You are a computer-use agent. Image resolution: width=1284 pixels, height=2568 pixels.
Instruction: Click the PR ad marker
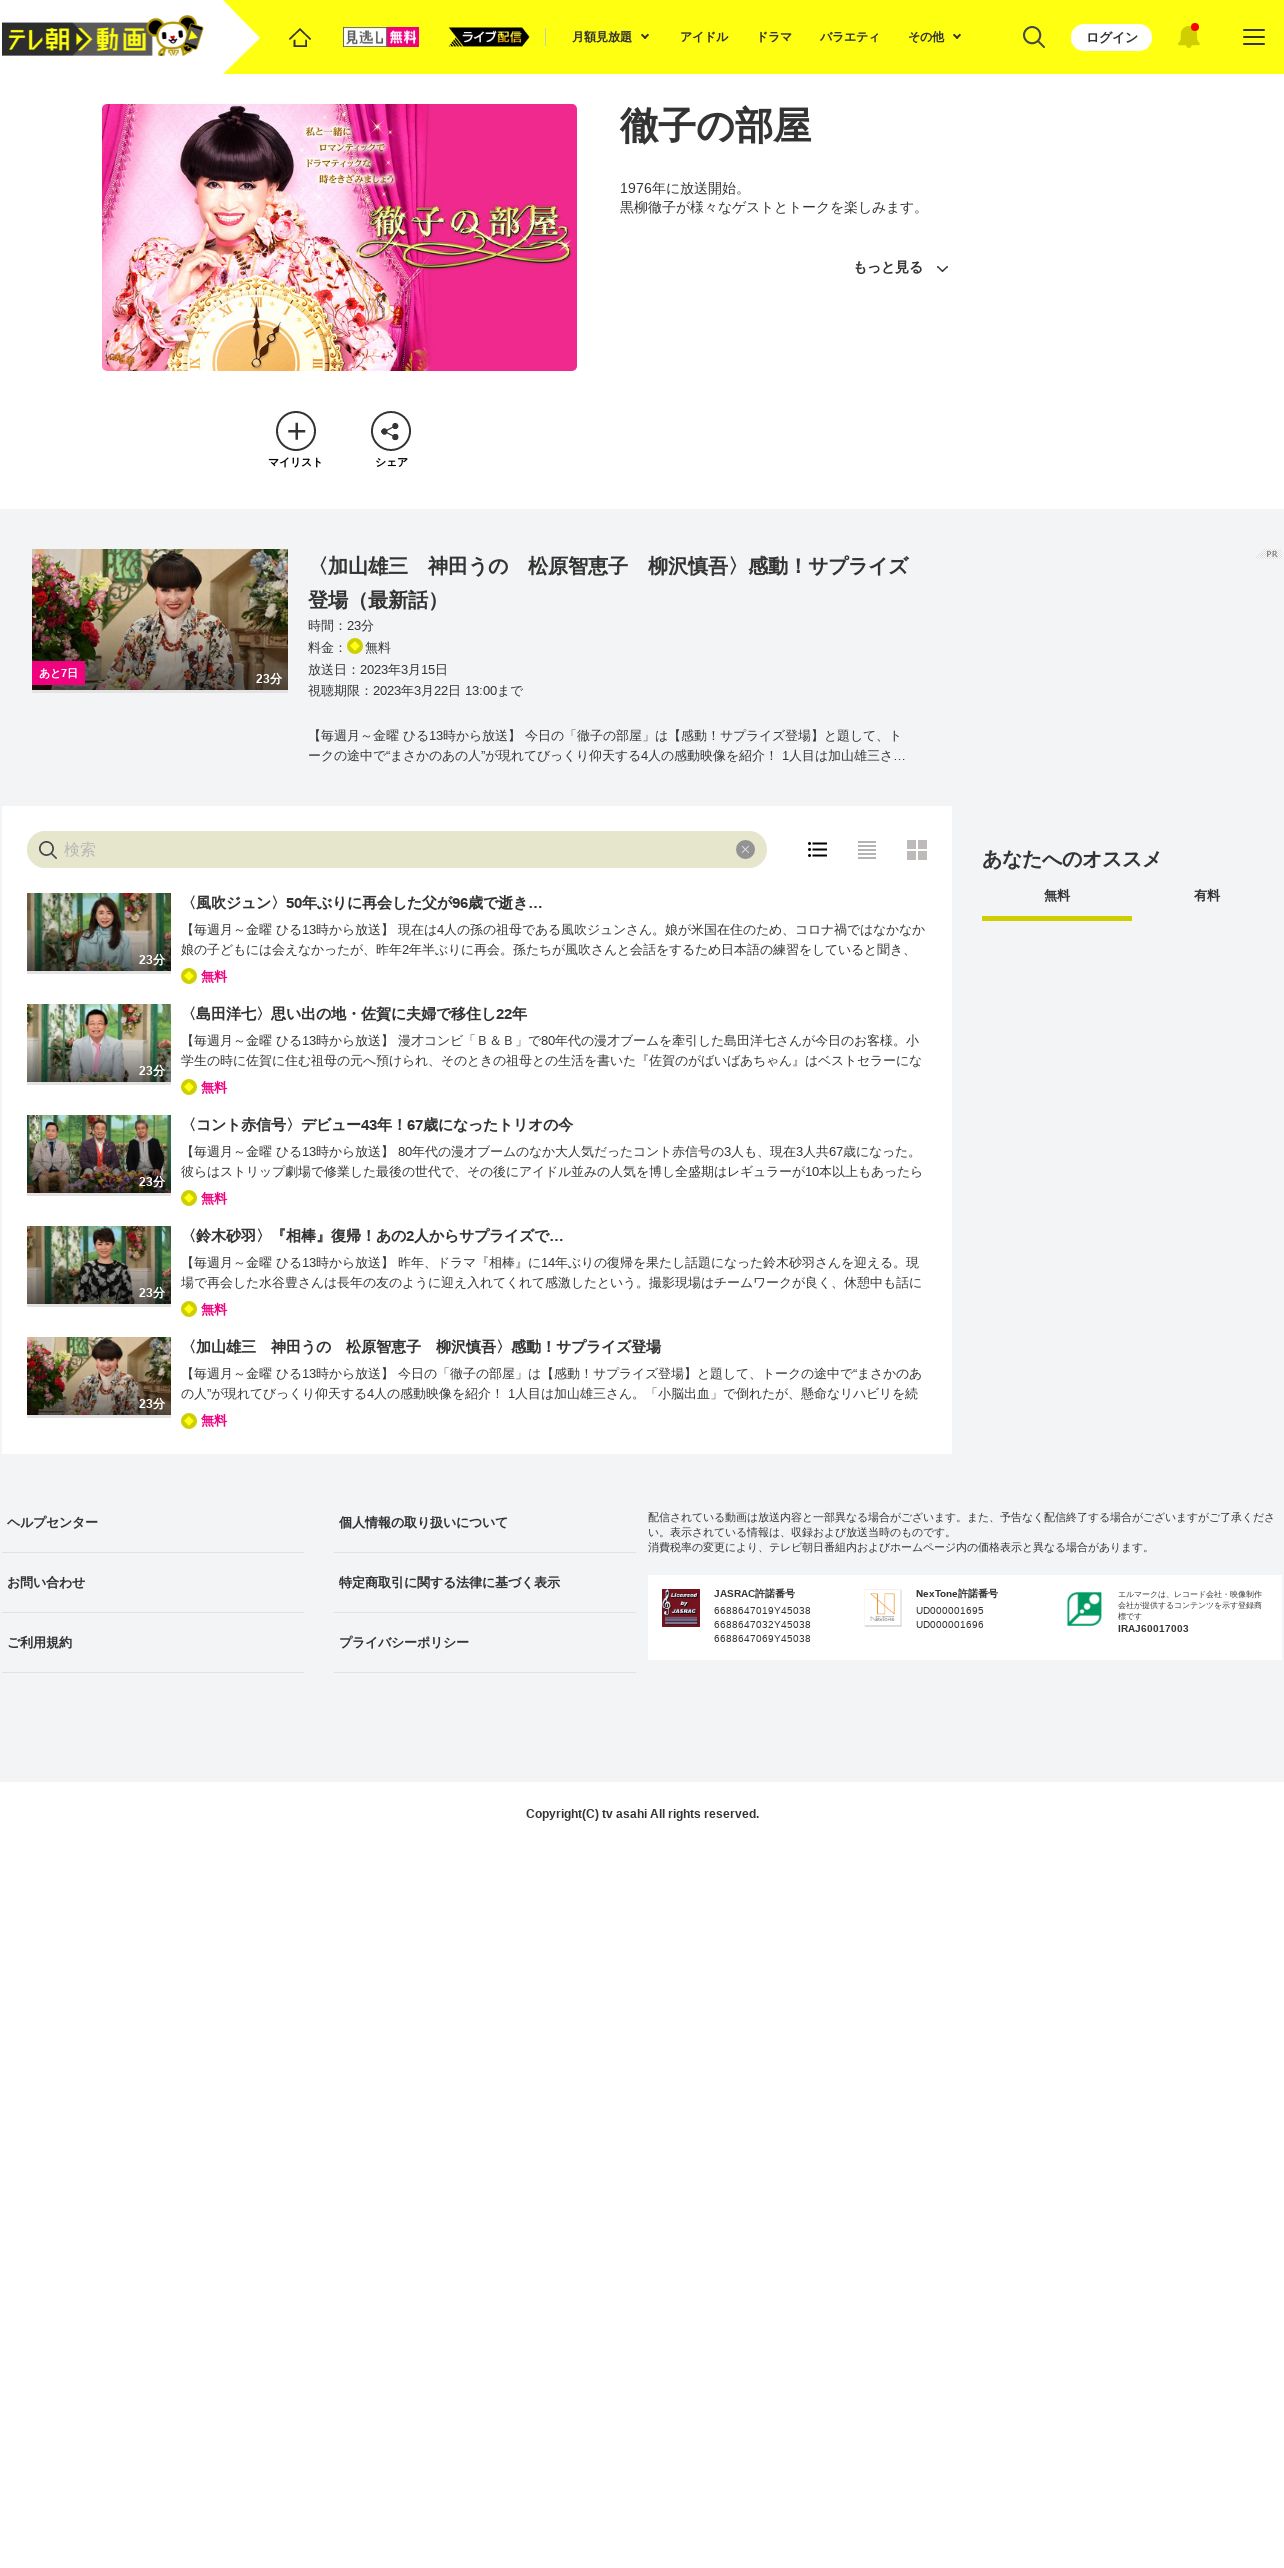pos(1270,553)
